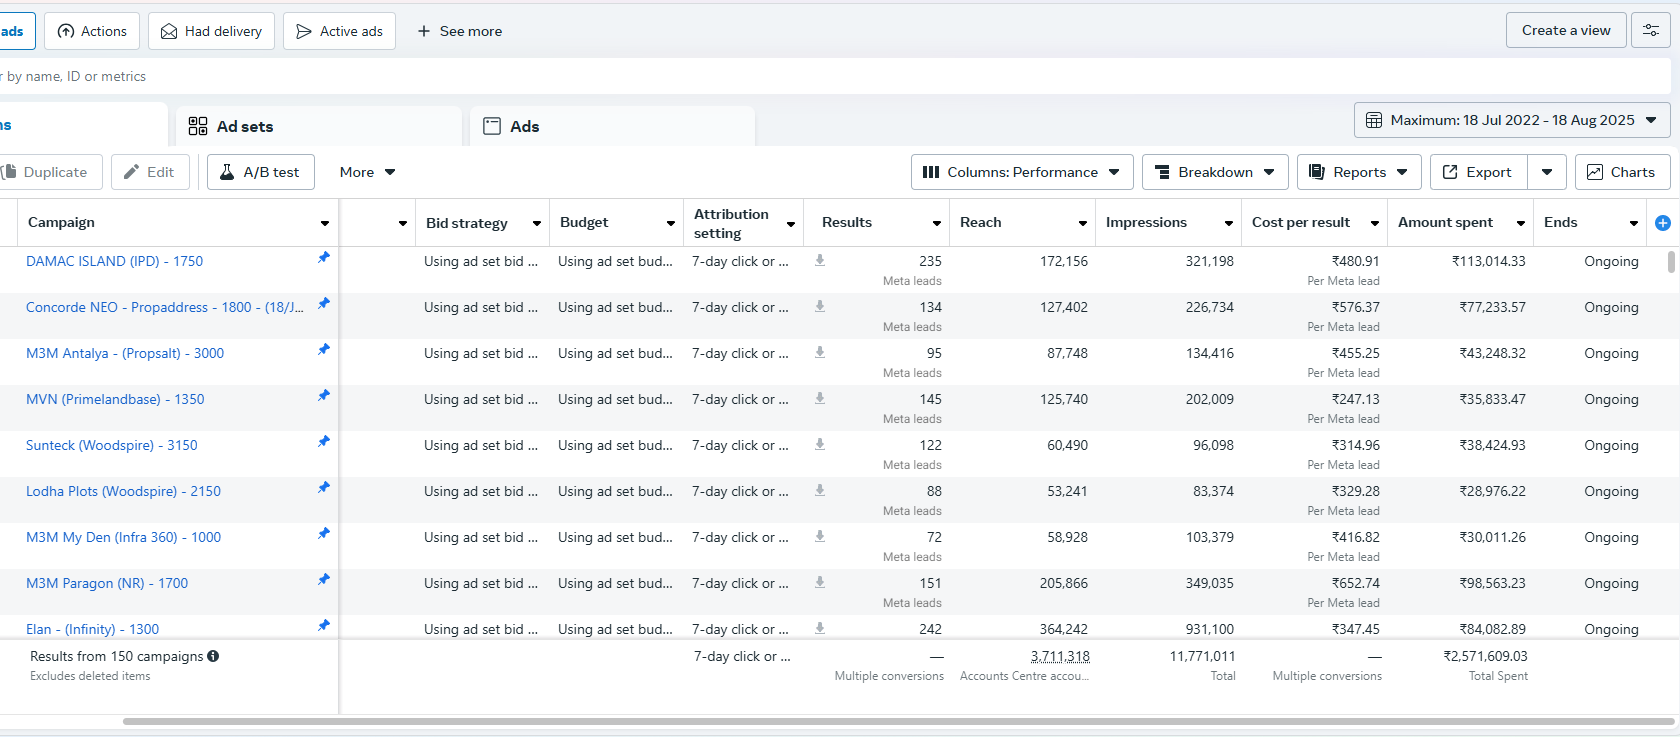Click the customize view sliders icon
Screen dimensions: 1680x737
[x=1650, y=31]
